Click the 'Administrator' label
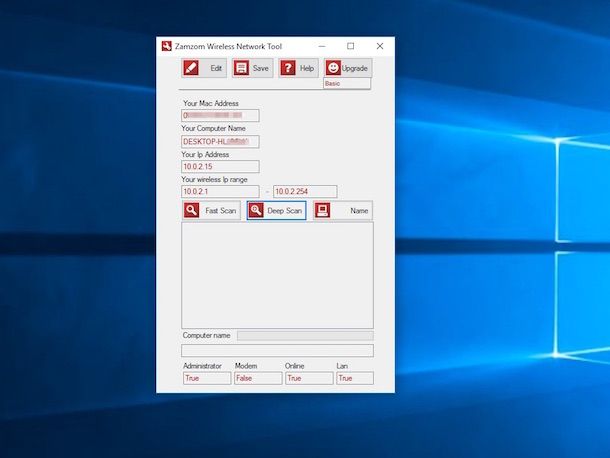The height and width of the screenshot is (458, 610). (202, 366)
